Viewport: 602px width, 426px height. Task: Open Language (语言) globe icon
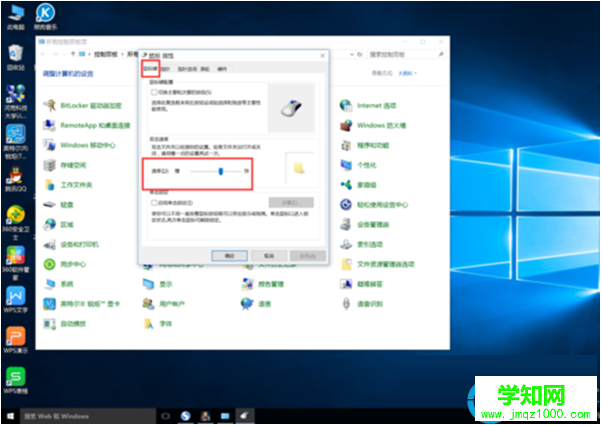(x=247, y=304)
